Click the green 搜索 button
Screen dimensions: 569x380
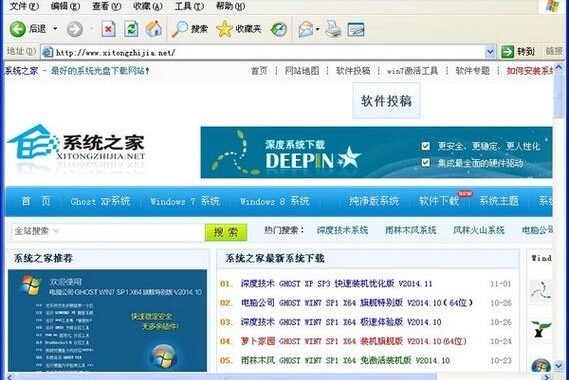(226, 232)
